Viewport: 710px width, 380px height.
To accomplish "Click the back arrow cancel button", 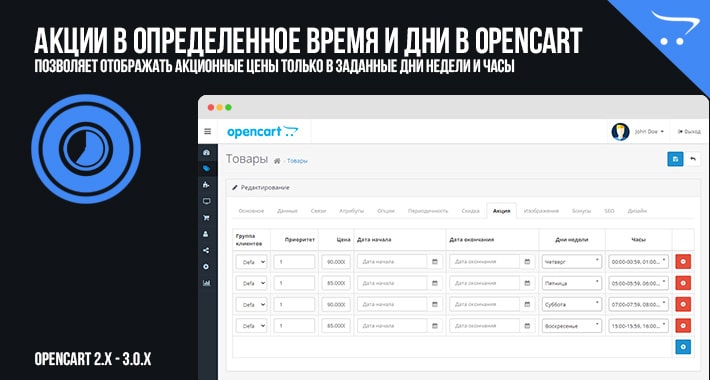I will (693, 159).
